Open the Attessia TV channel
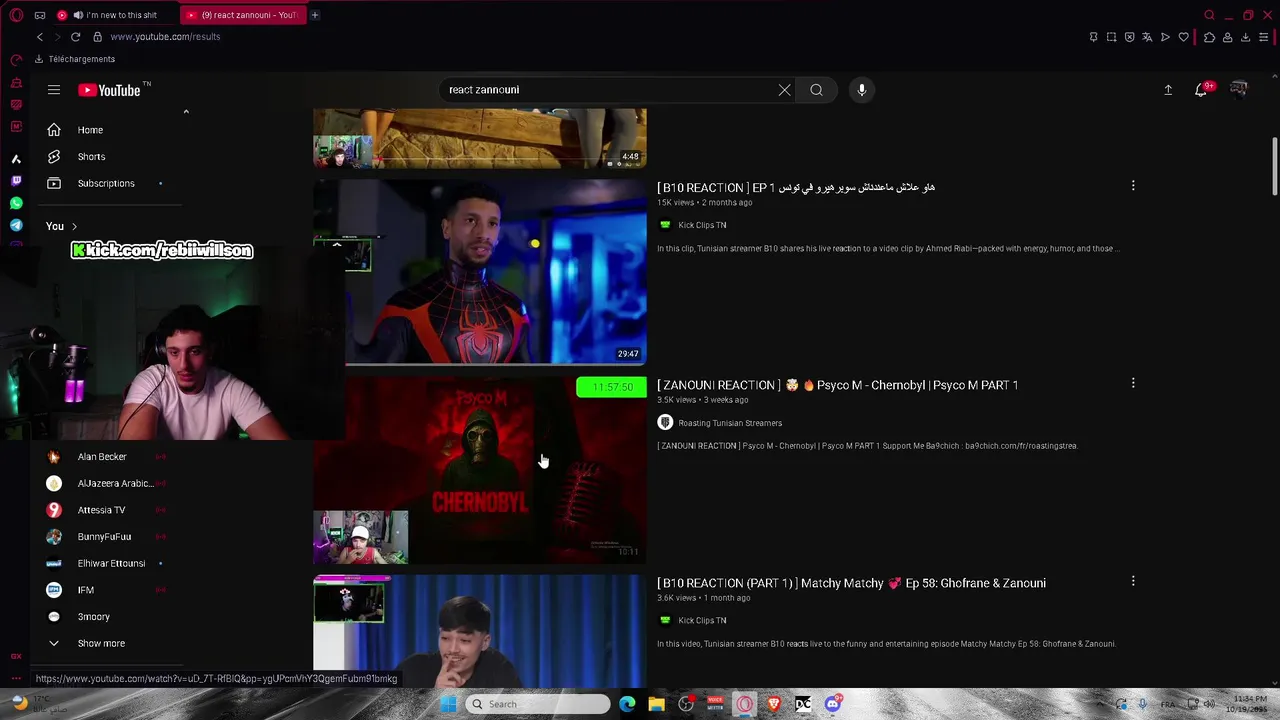This screenshot has height=720, width=1280. 101,510
